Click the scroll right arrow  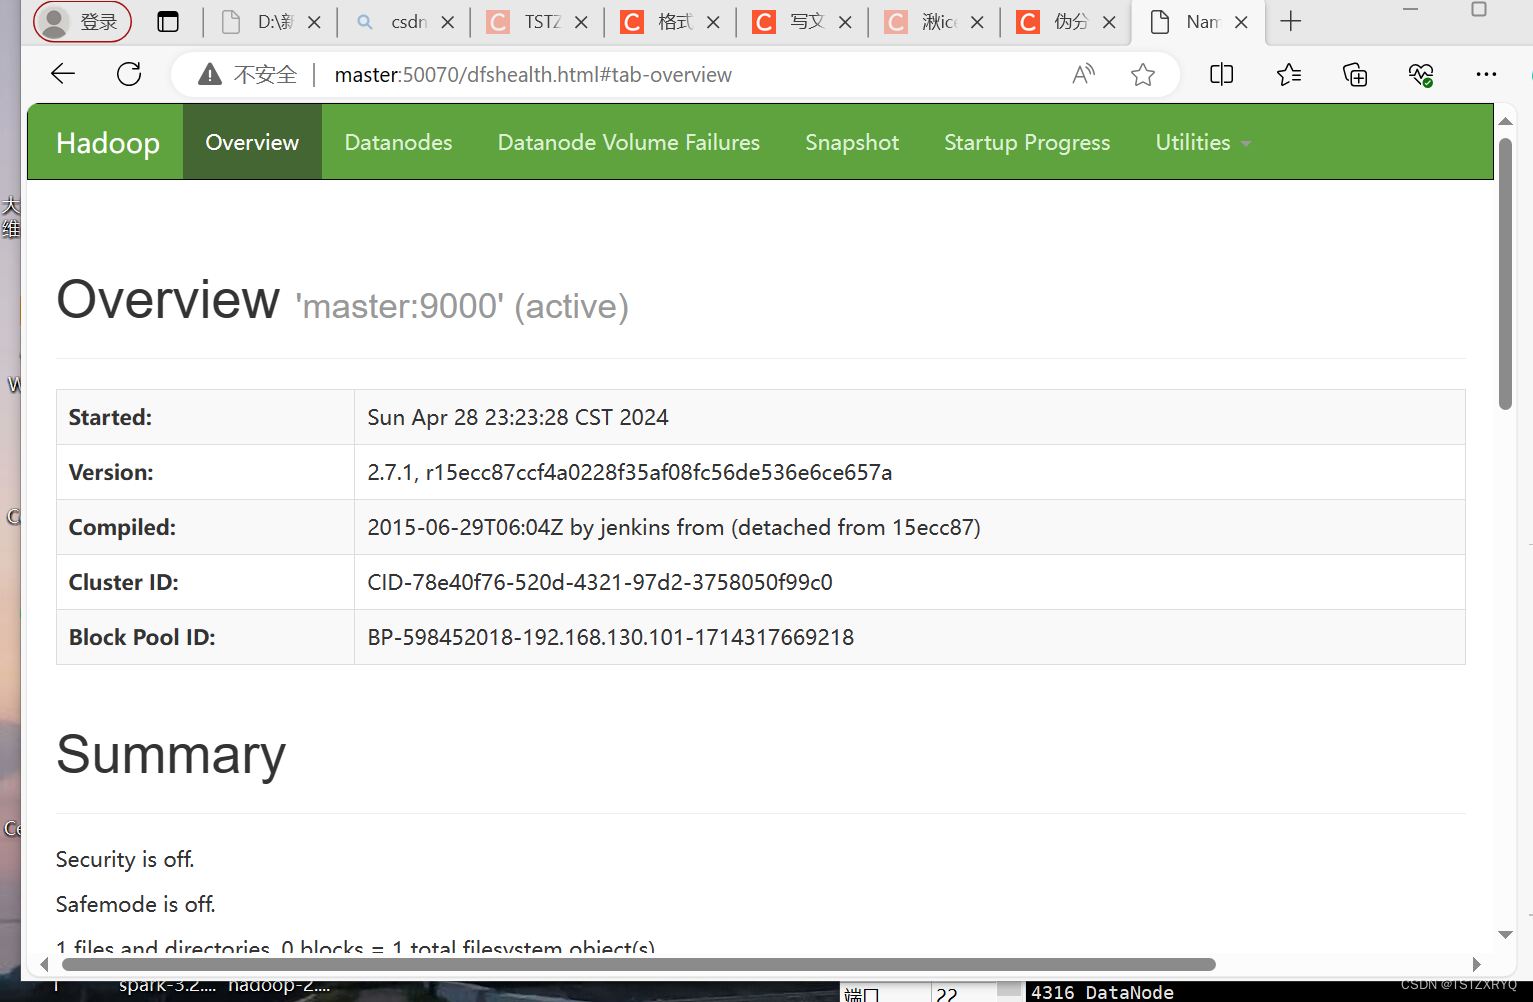[1477, 964]
